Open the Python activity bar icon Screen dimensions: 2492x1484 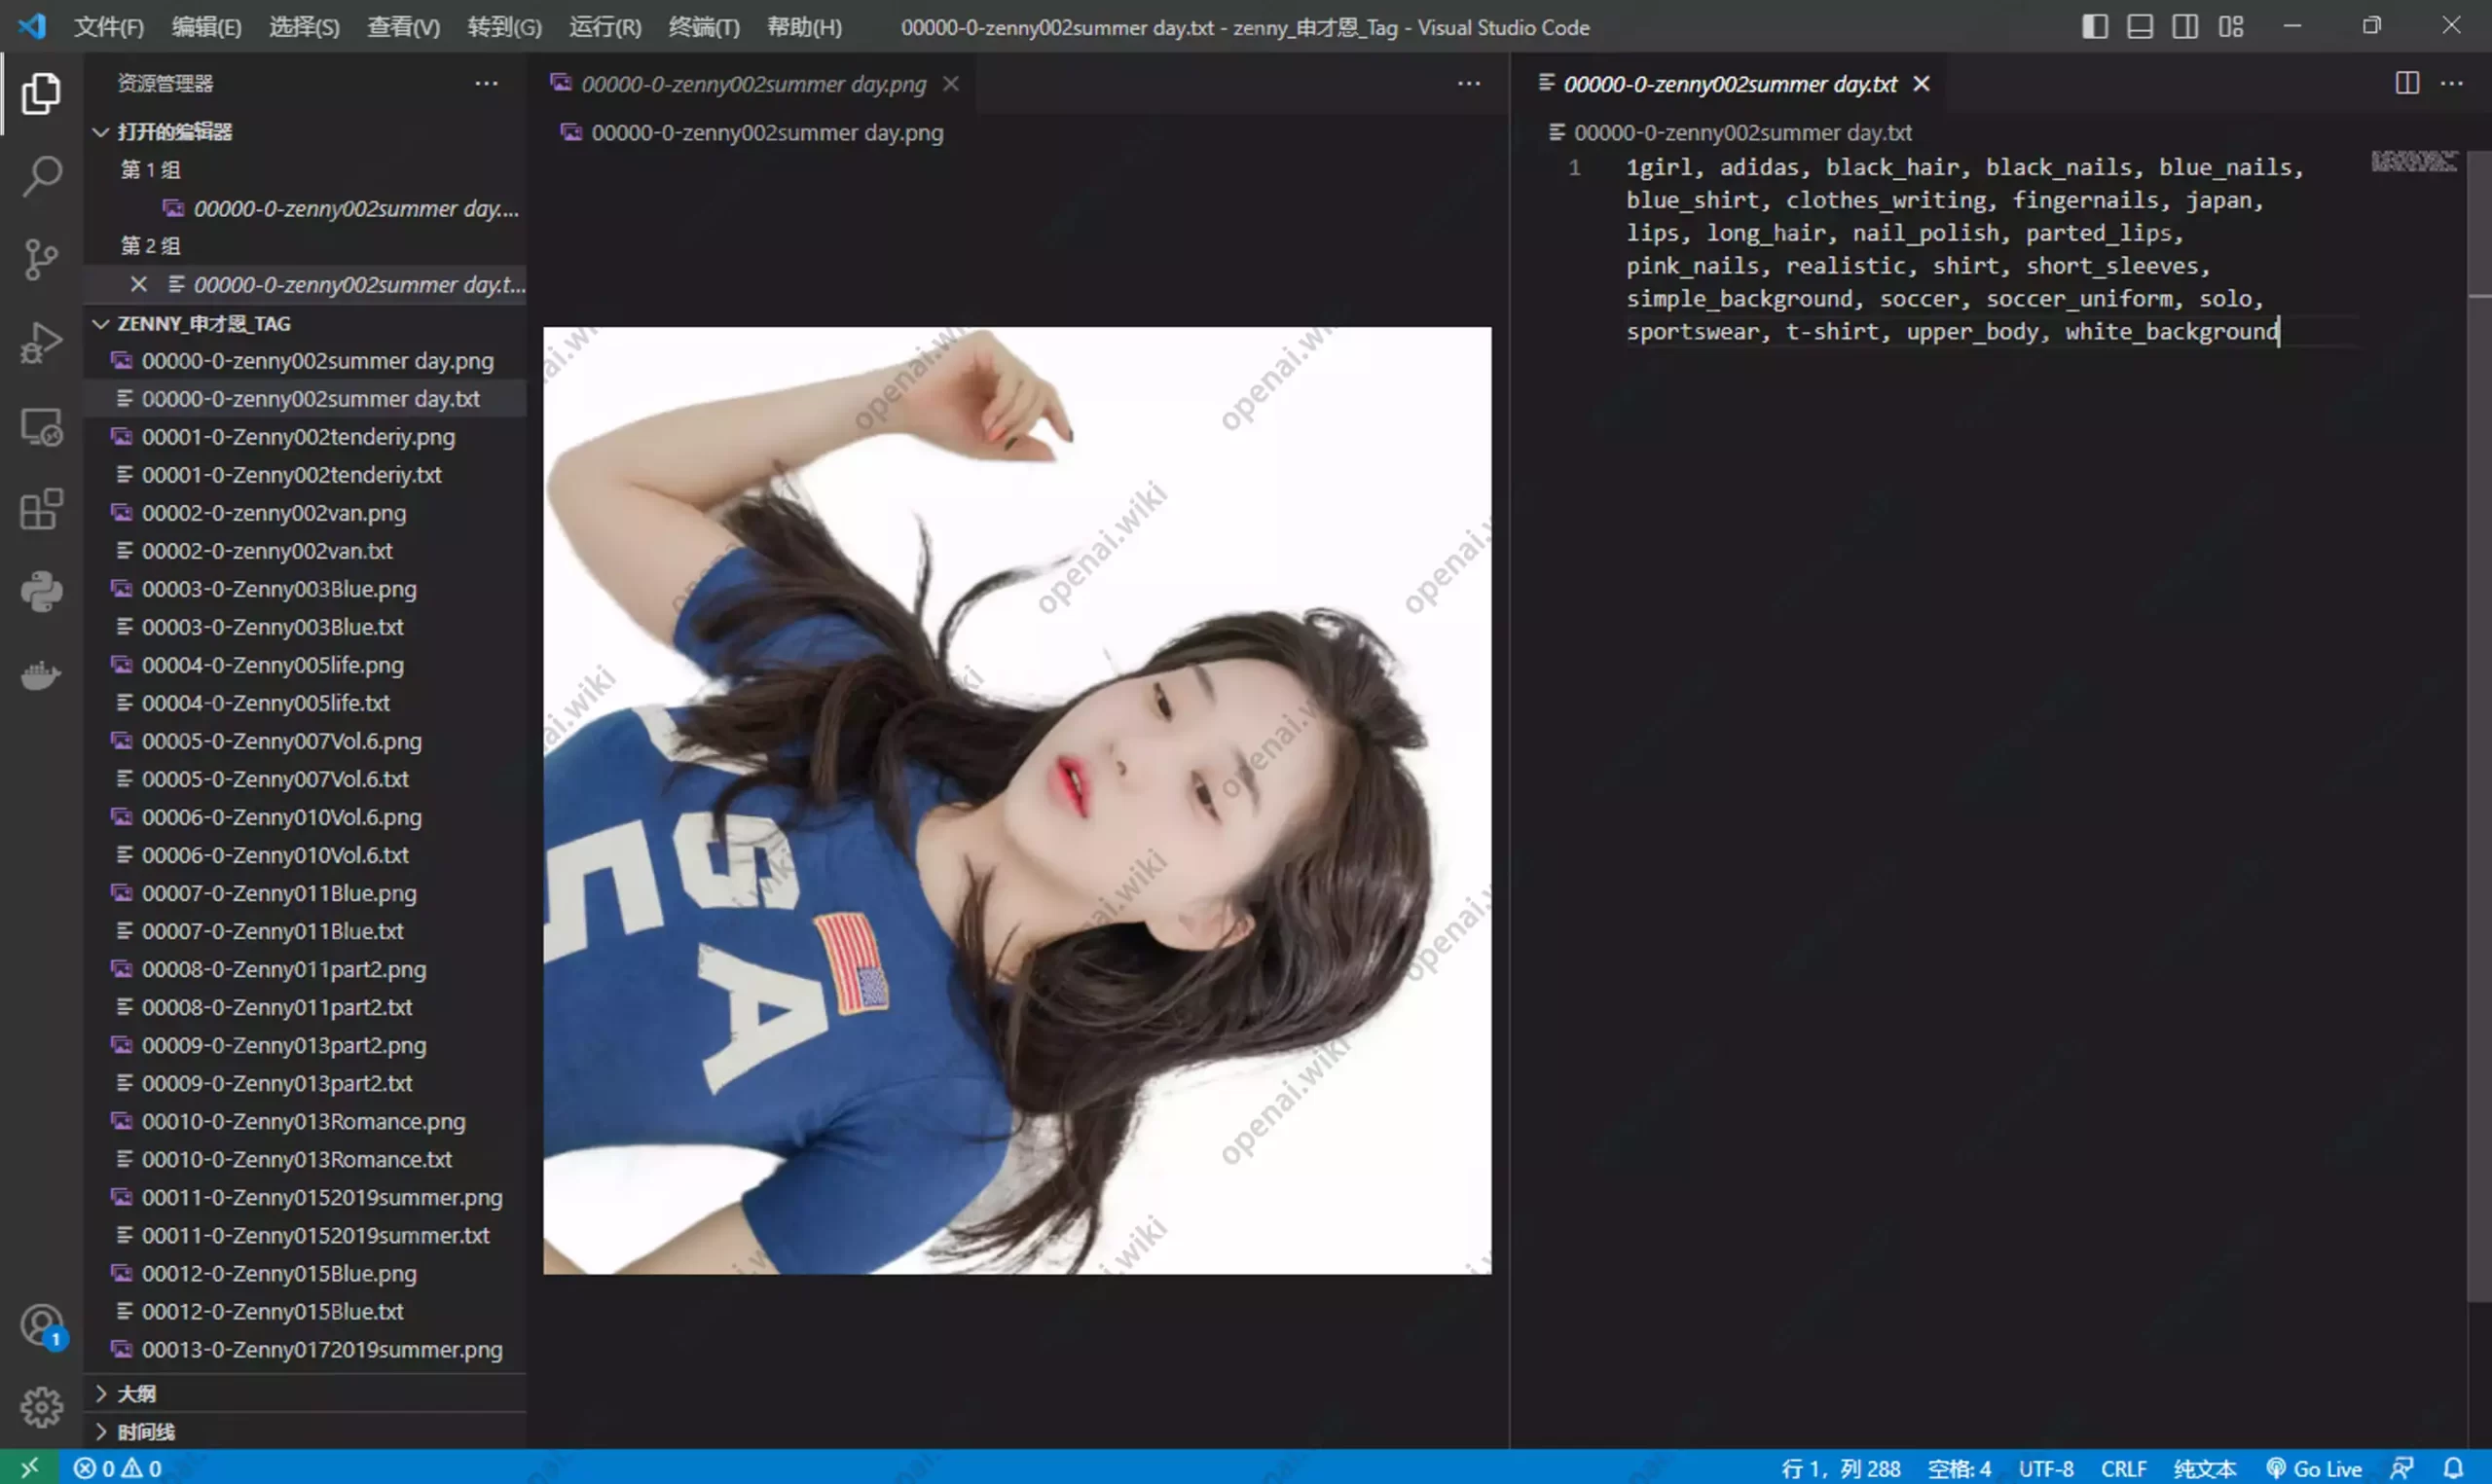click(41, 592)
